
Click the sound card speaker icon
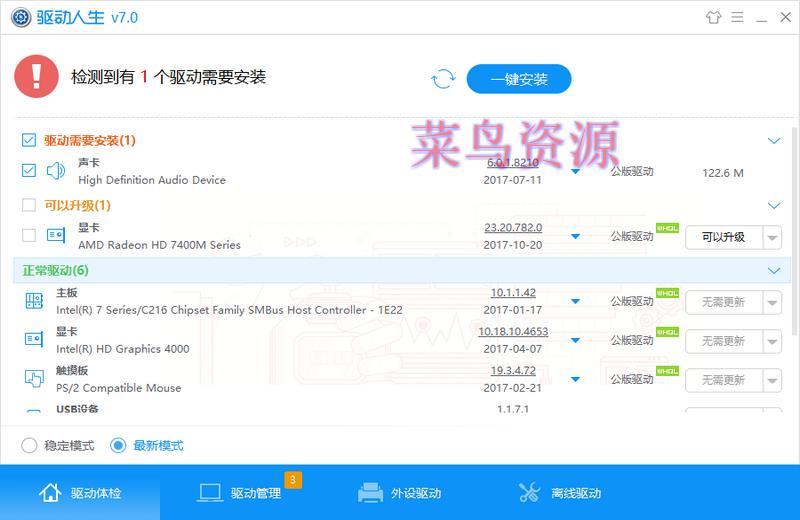[x=56, y=170]
